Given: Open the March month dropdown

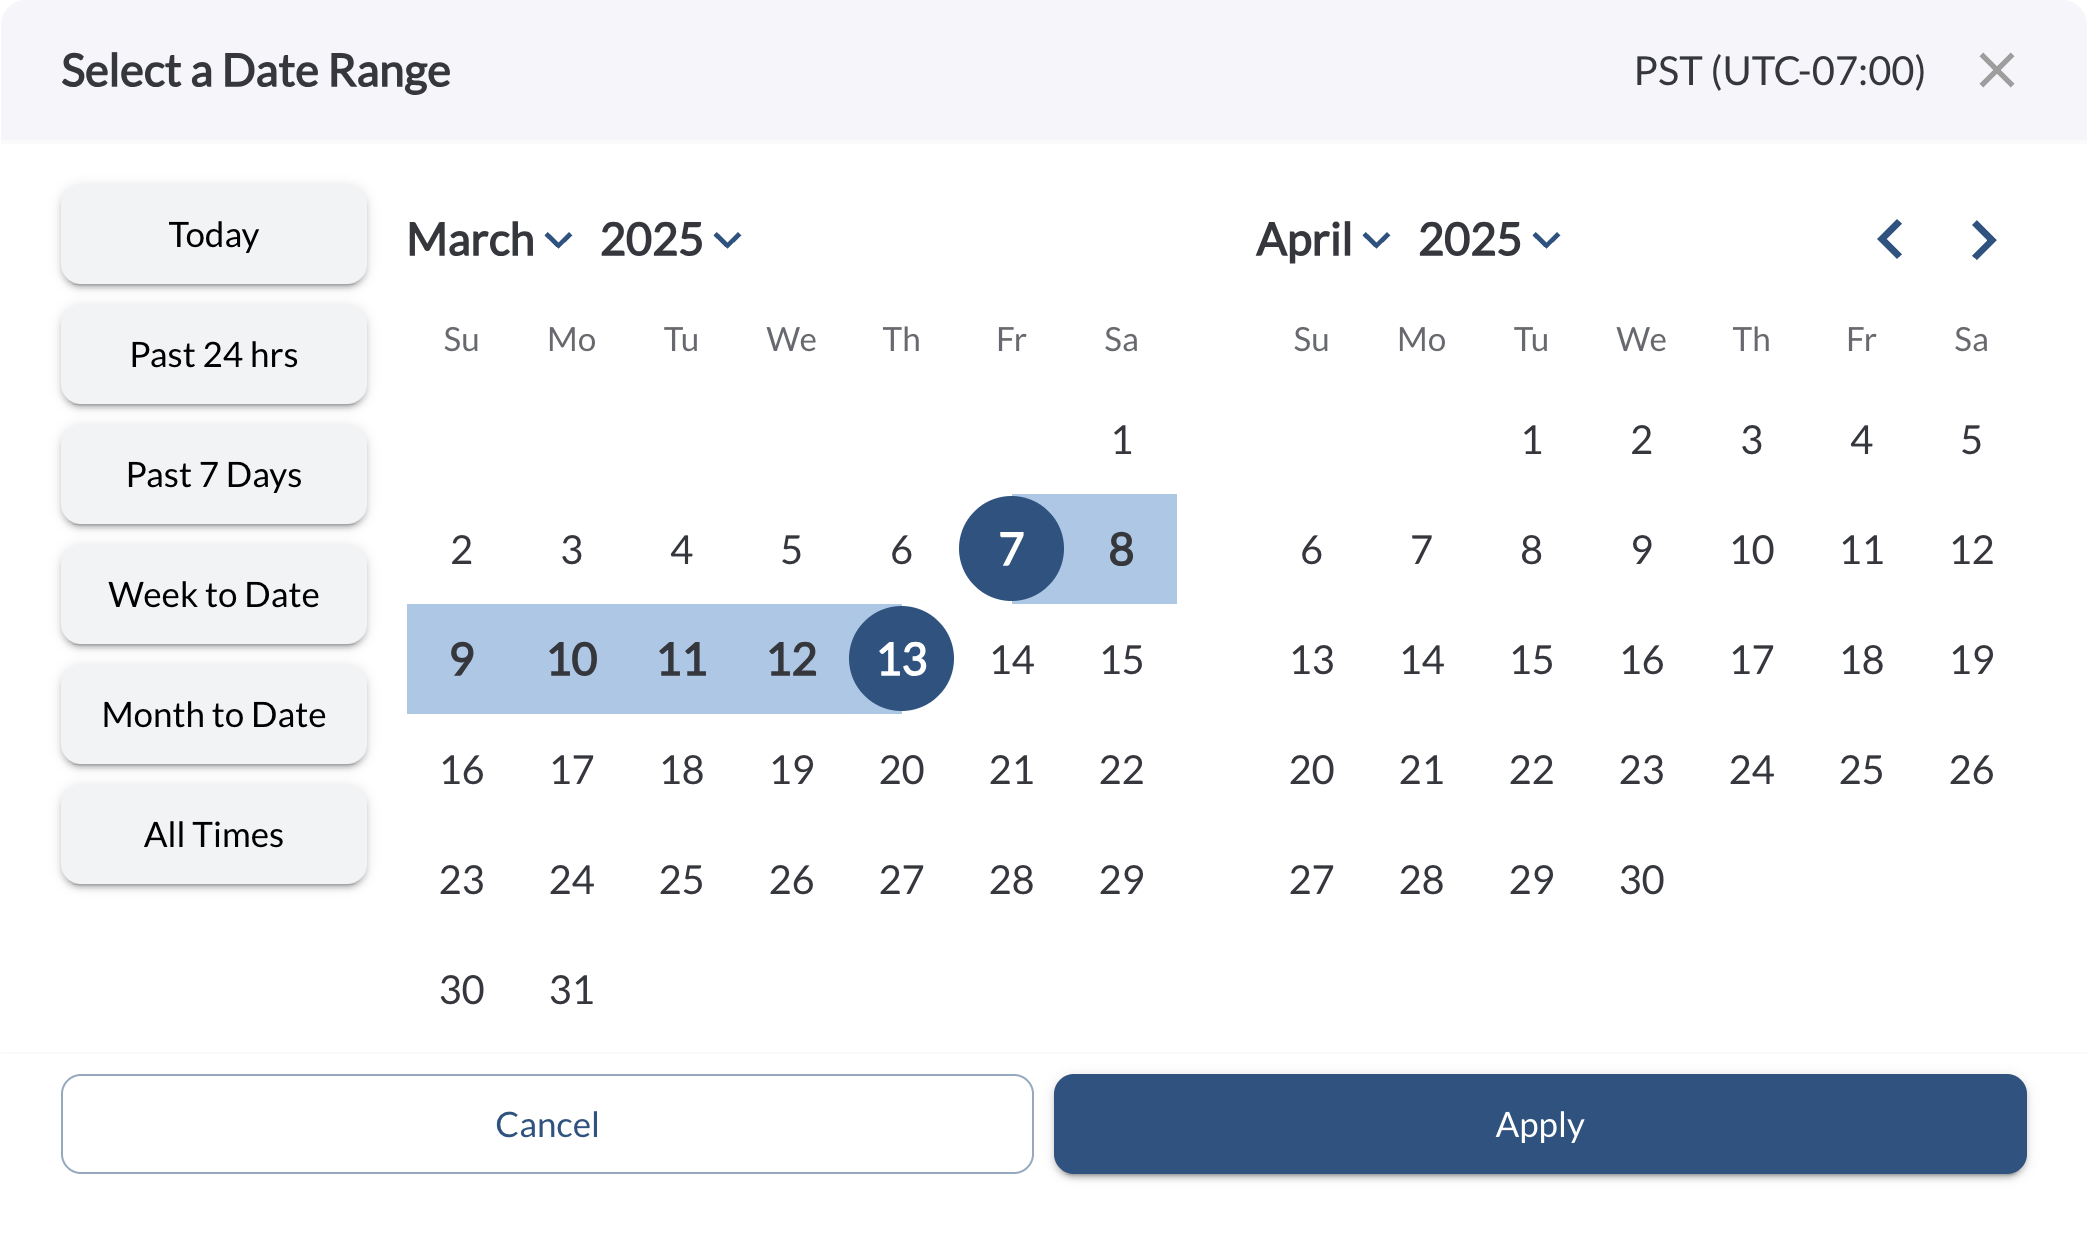Looking at the screenshot, I should [489, 240].
